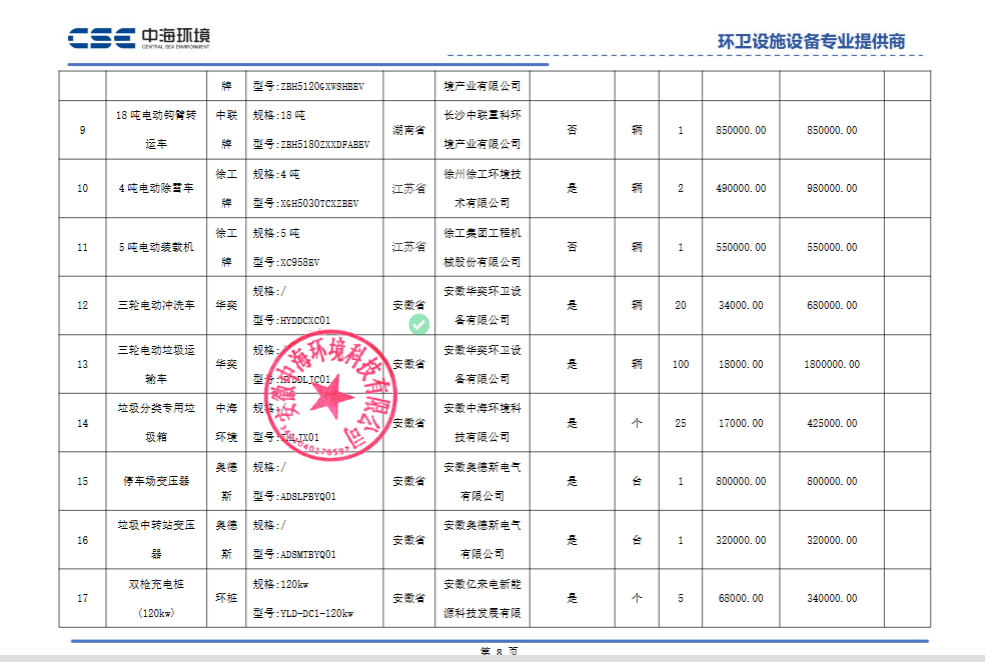
Task: Select the 停车场变压器 product cell
Action: (x=156, y=481)
